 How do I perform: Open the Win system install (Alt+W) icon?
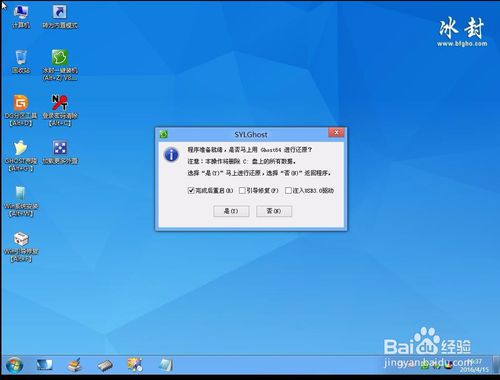click(x=21, y=201)
